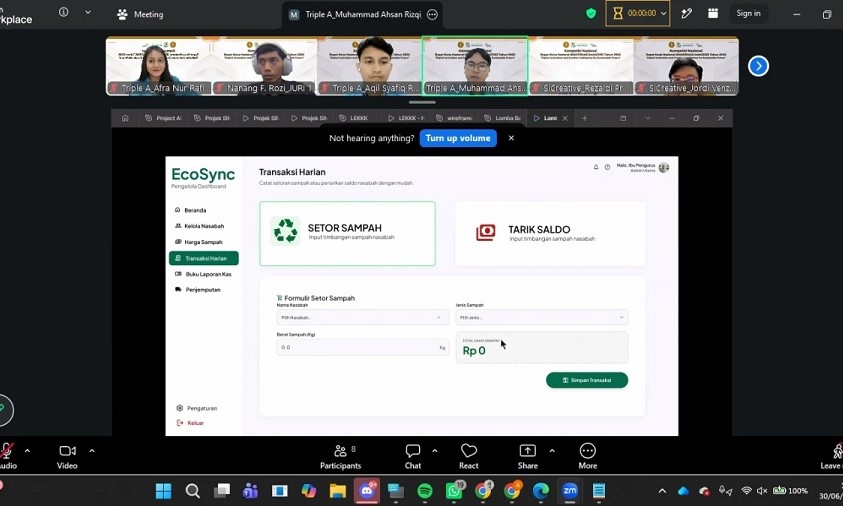This screenshot has height=506, width=843.
Task: Show next participants with blue arrow
Action: pyautogui.click(x=758, y=66)
